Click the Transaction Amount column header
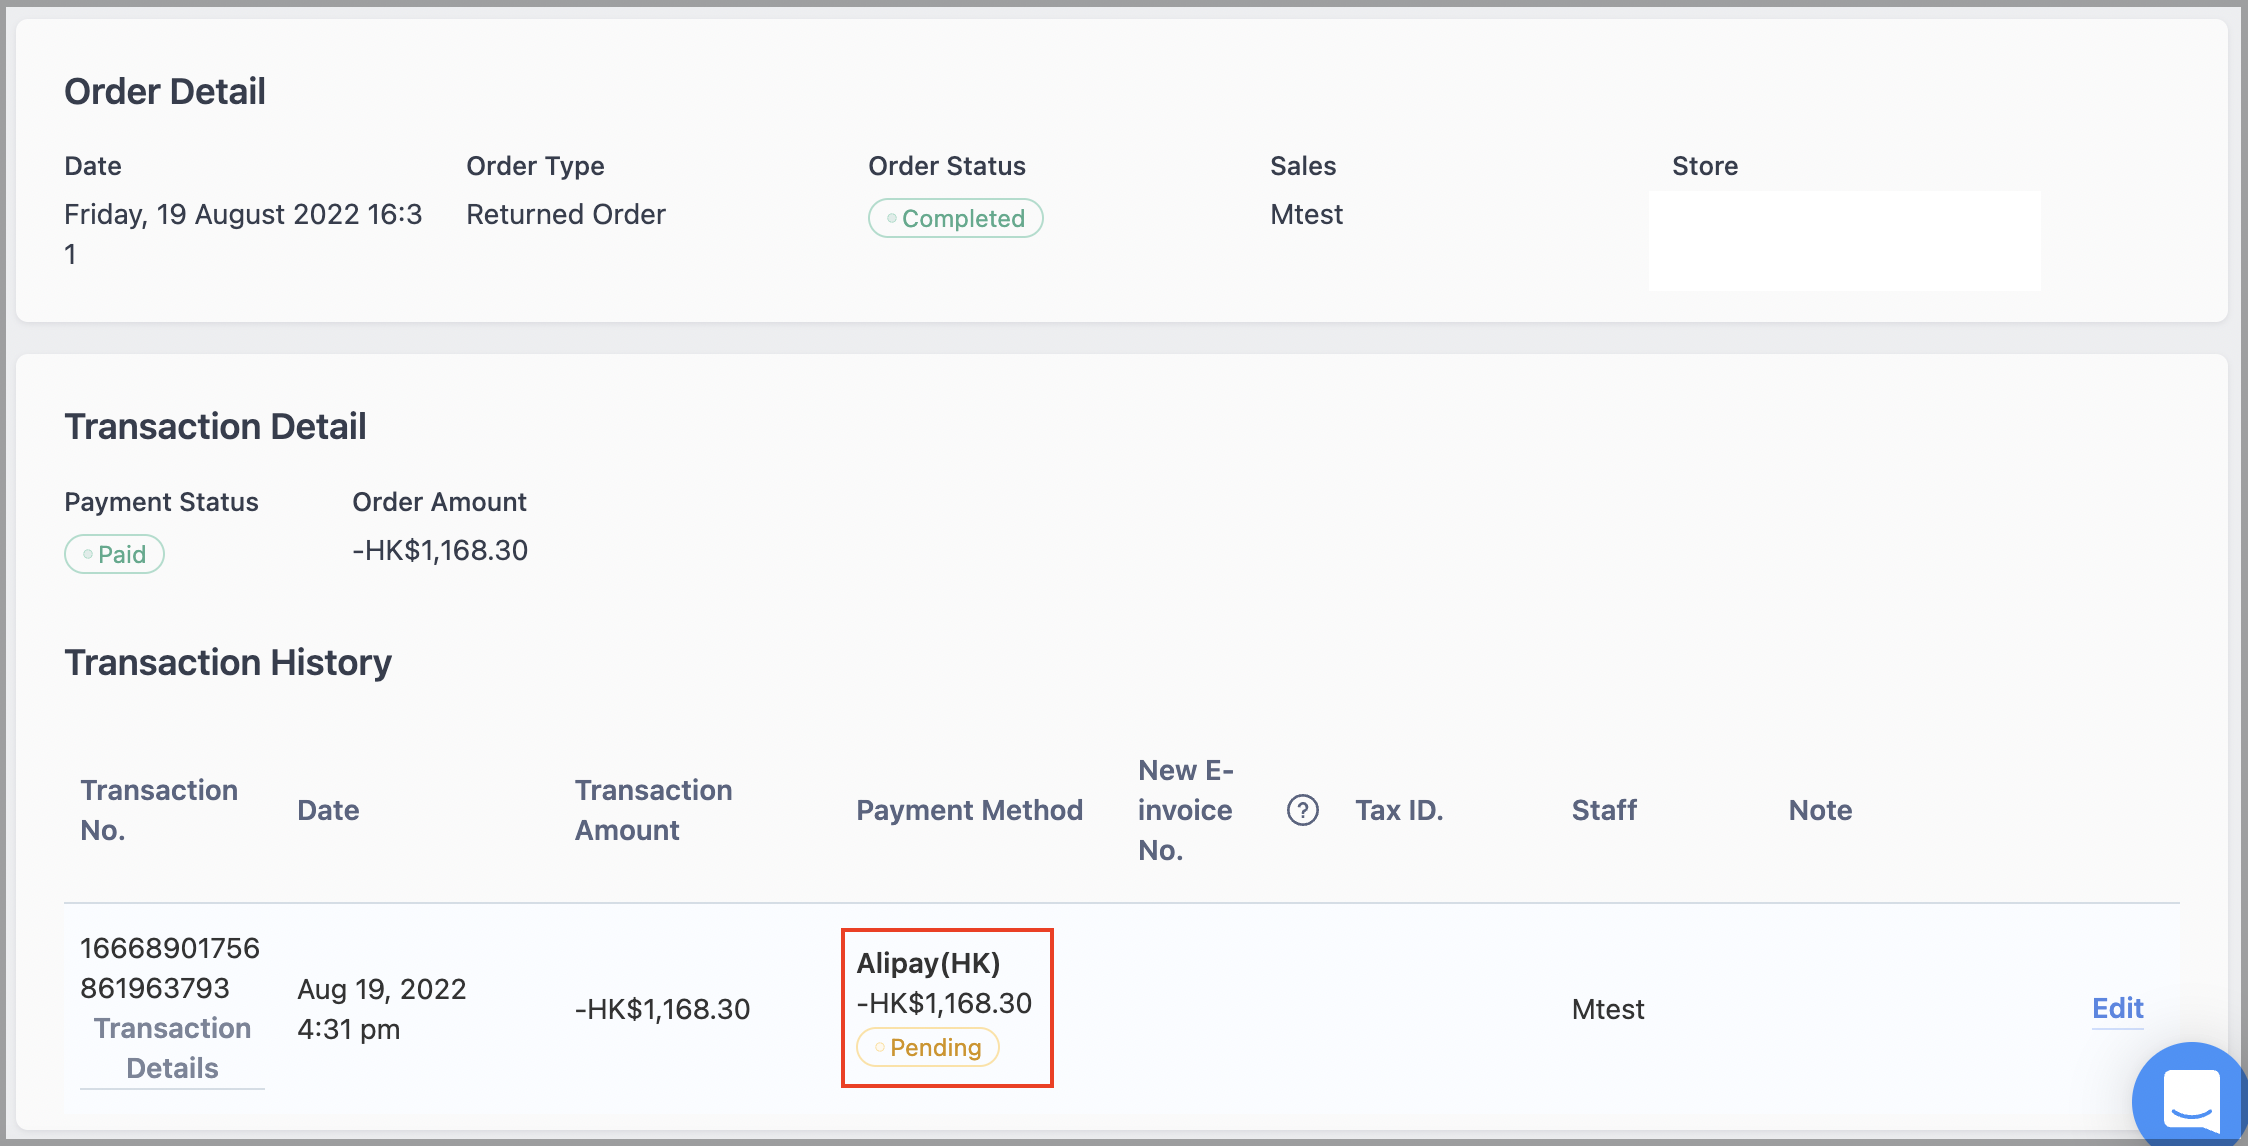The height and width of the screenshot is (1146, 2248). click(653, 810)
